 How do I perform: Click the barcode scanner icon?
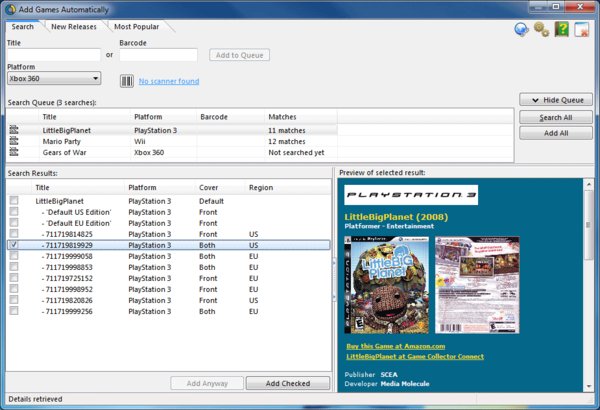click(x=127, y=80)
